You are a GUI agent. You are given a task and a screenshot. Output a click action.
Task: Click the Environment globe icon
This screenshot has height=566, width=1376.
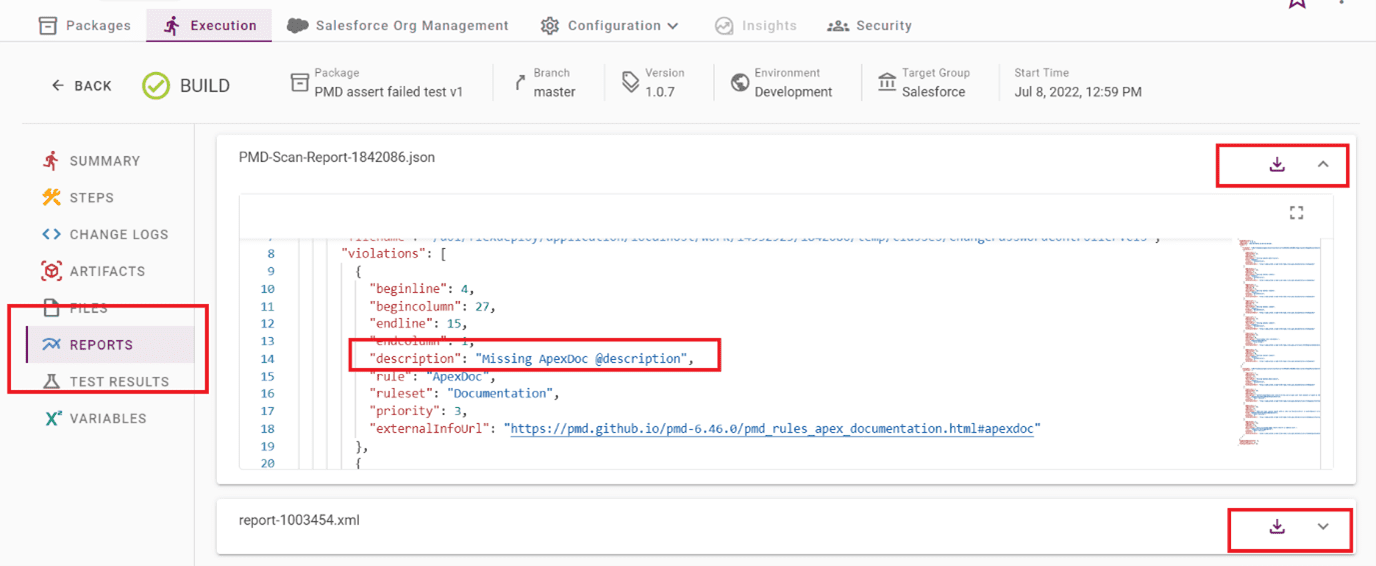[x=740, y=82]
